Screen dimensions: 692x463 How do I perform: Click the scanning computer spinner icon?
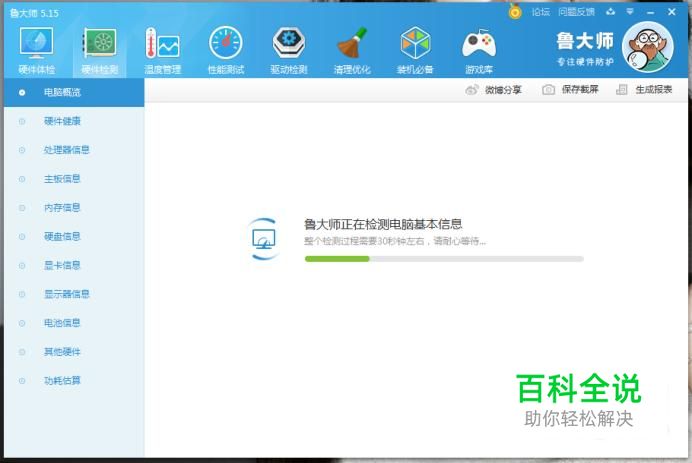click(x=263, y=239)
